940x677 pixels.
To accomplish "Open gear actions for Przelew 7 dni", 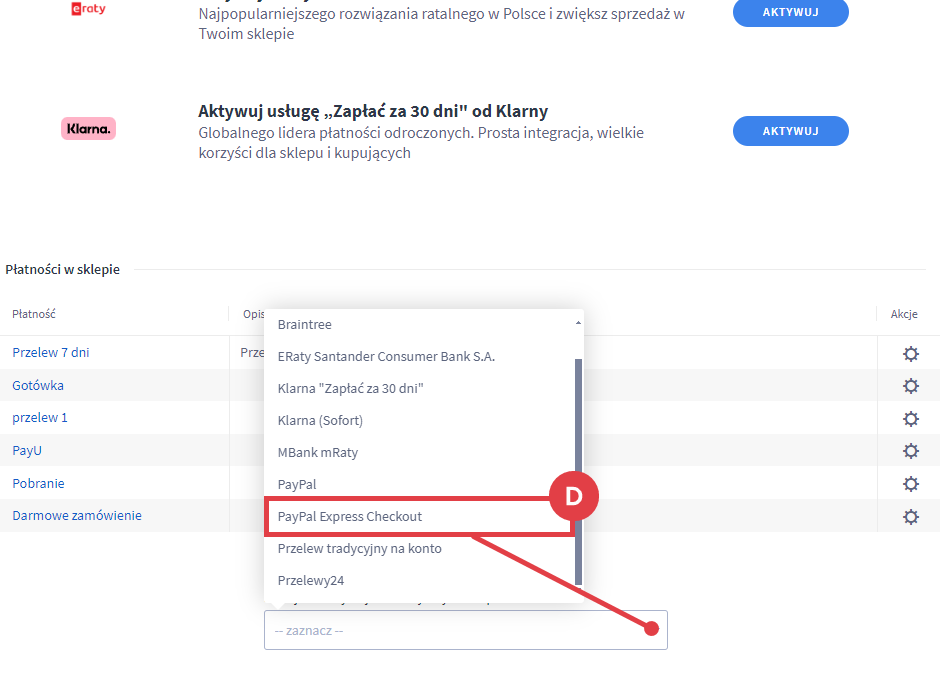I will (x=911, y=354).
